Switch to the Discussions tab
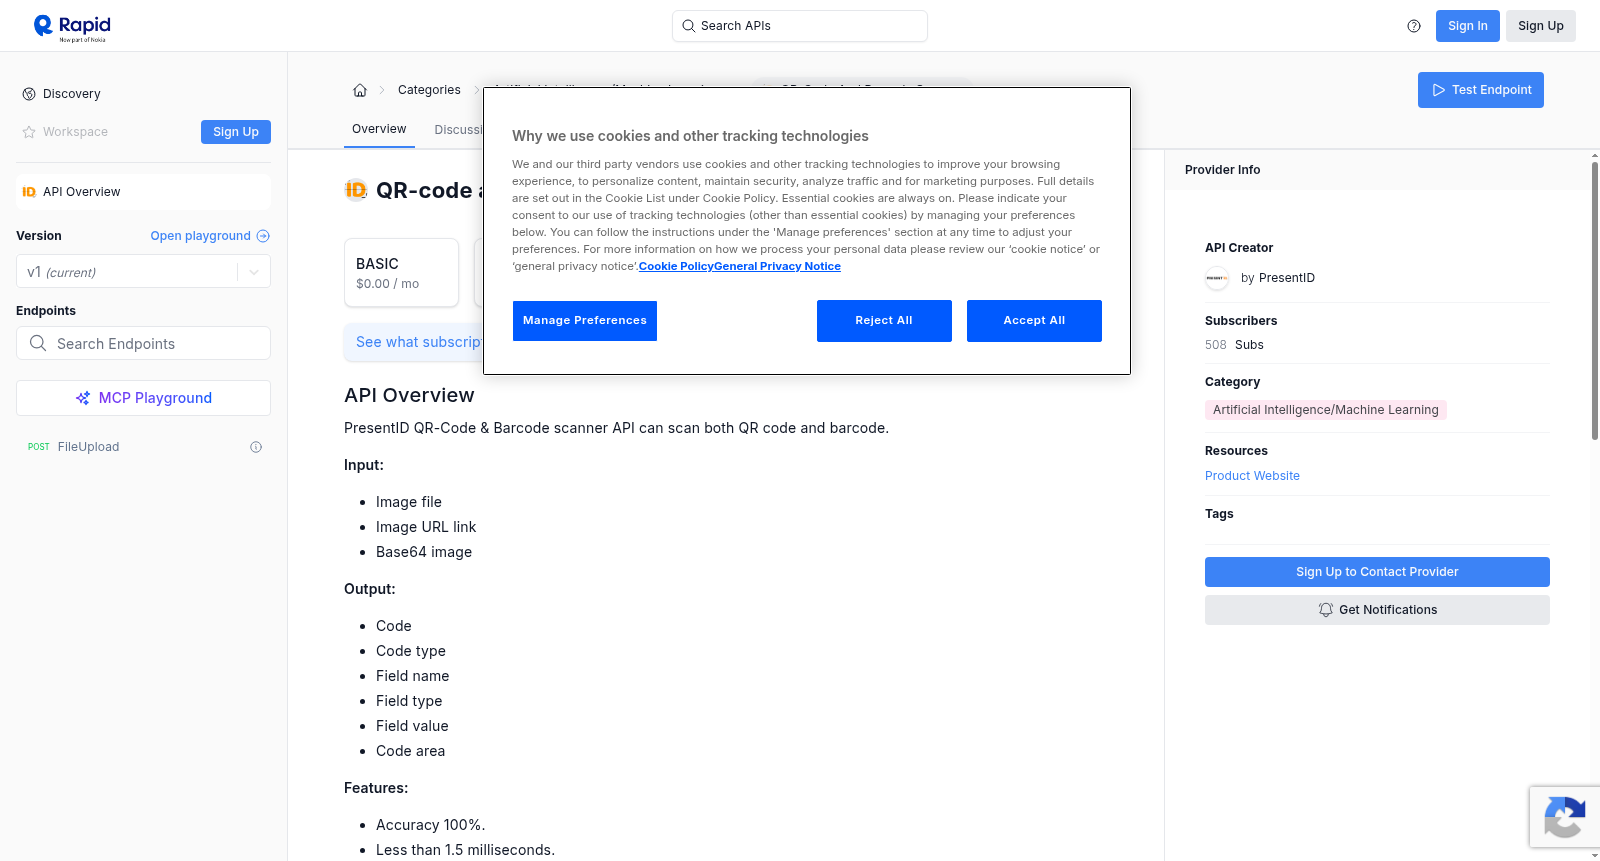1600x861 pixels. (458, 130)
